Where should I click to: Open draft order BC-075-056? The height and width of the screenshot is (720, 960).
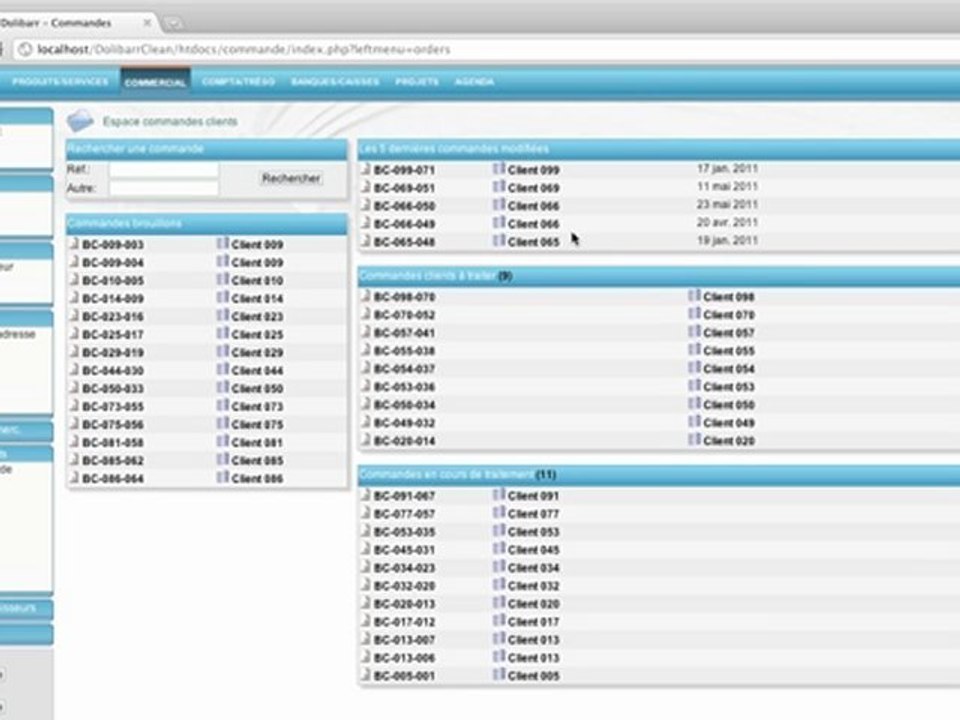pos(113,425)
